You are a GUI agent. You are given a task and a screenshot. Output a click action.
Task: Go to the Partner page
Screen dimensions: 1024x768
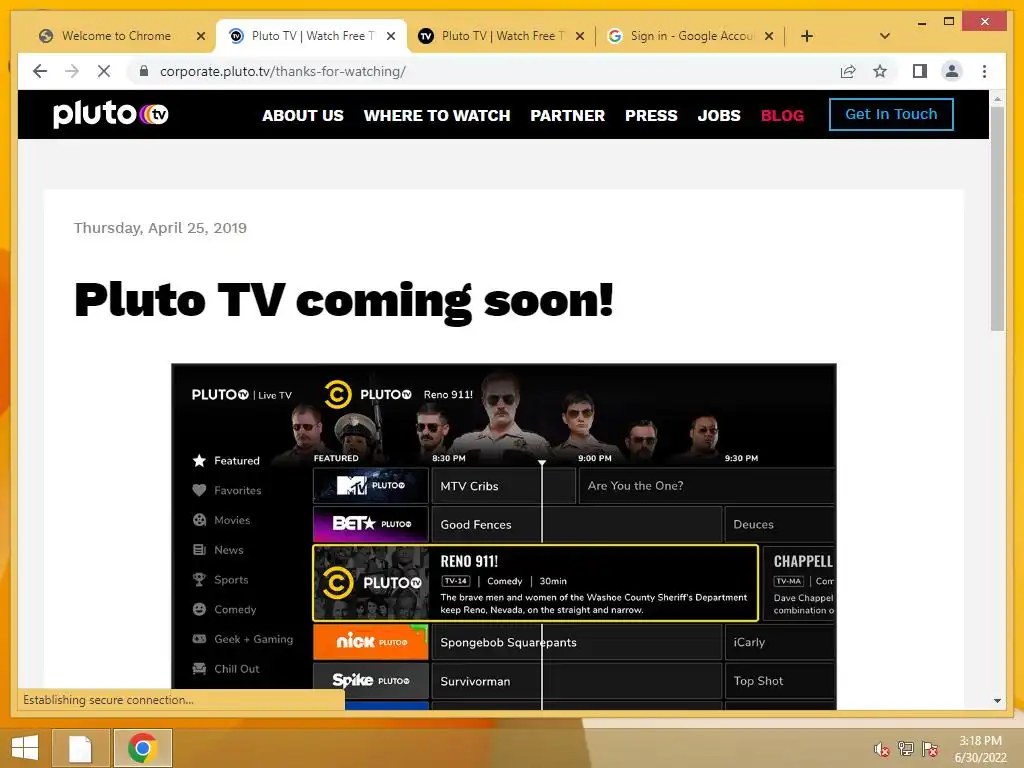[x=568, y=116]
